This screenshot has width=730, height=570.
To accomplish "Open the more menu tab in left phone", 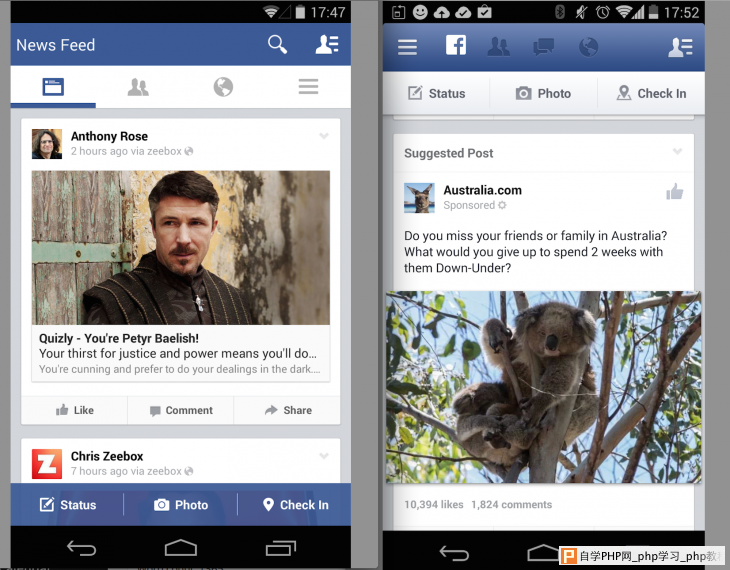I will (308, 87).
